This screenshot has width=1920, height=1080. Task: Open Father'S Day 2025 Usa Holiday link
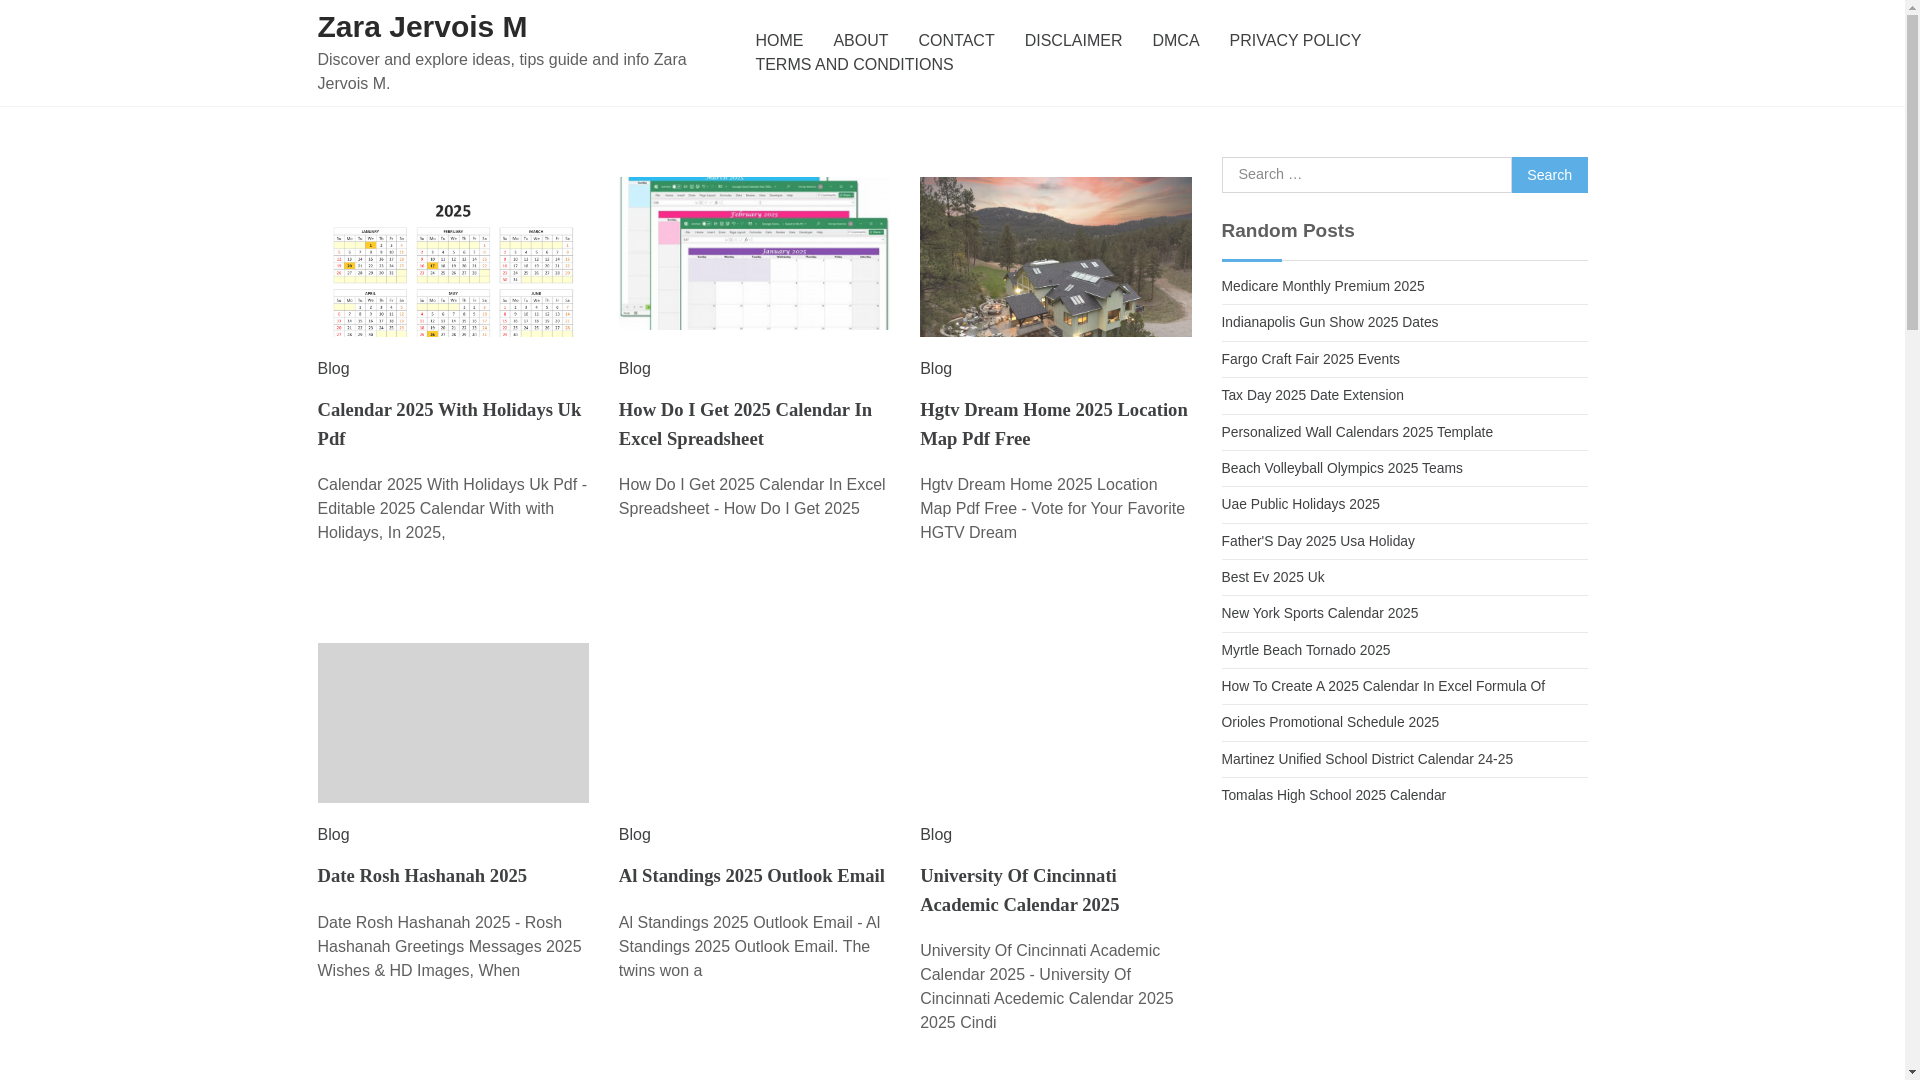click(1318, 541)
